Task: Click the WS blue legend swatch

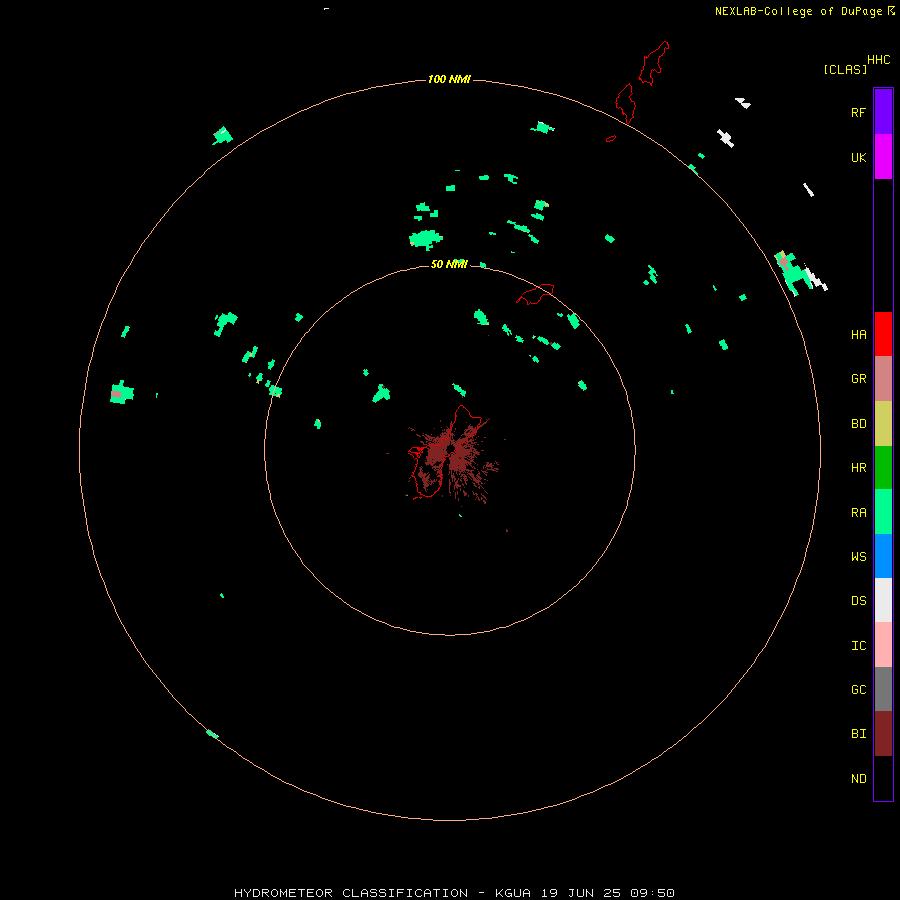Action: tap(883, 556)
